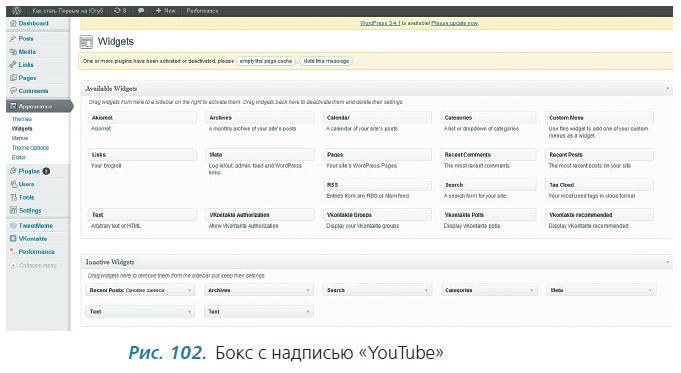Open the Menus submenu item
Image resolution: width=681 pixels, height=373 pixels.
pyautogui.click(x=20, y=138)
